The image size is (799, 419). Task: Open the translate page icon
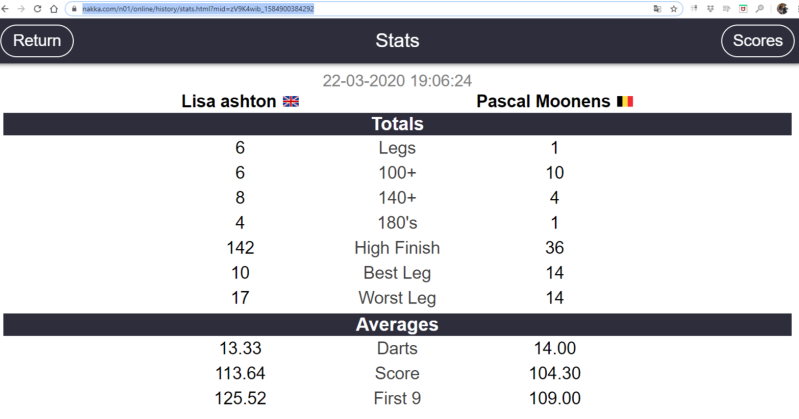(x=657, y=8)
